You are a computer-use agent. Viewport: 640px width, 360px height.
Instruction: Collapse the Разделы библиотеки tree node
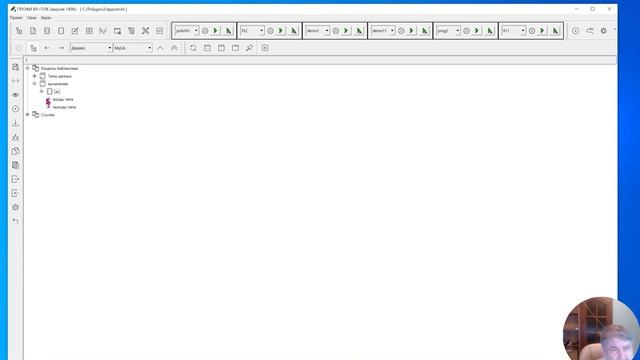pos(27,68)
